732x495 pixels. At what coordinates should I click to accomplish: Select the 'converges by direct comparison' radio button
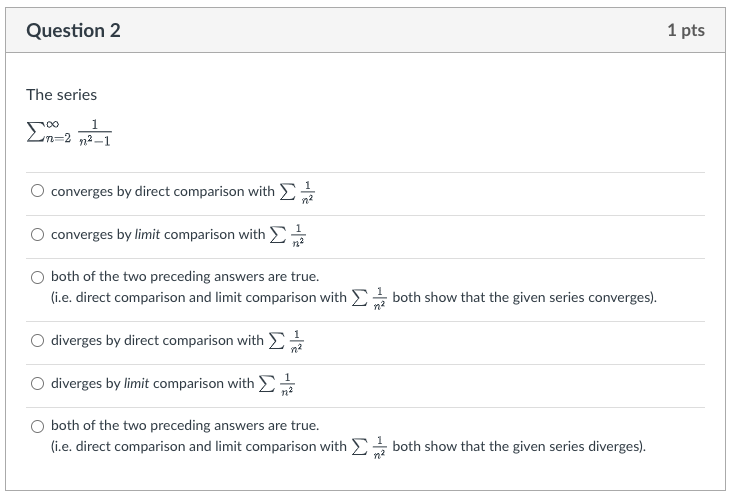(x=37, y=191)
